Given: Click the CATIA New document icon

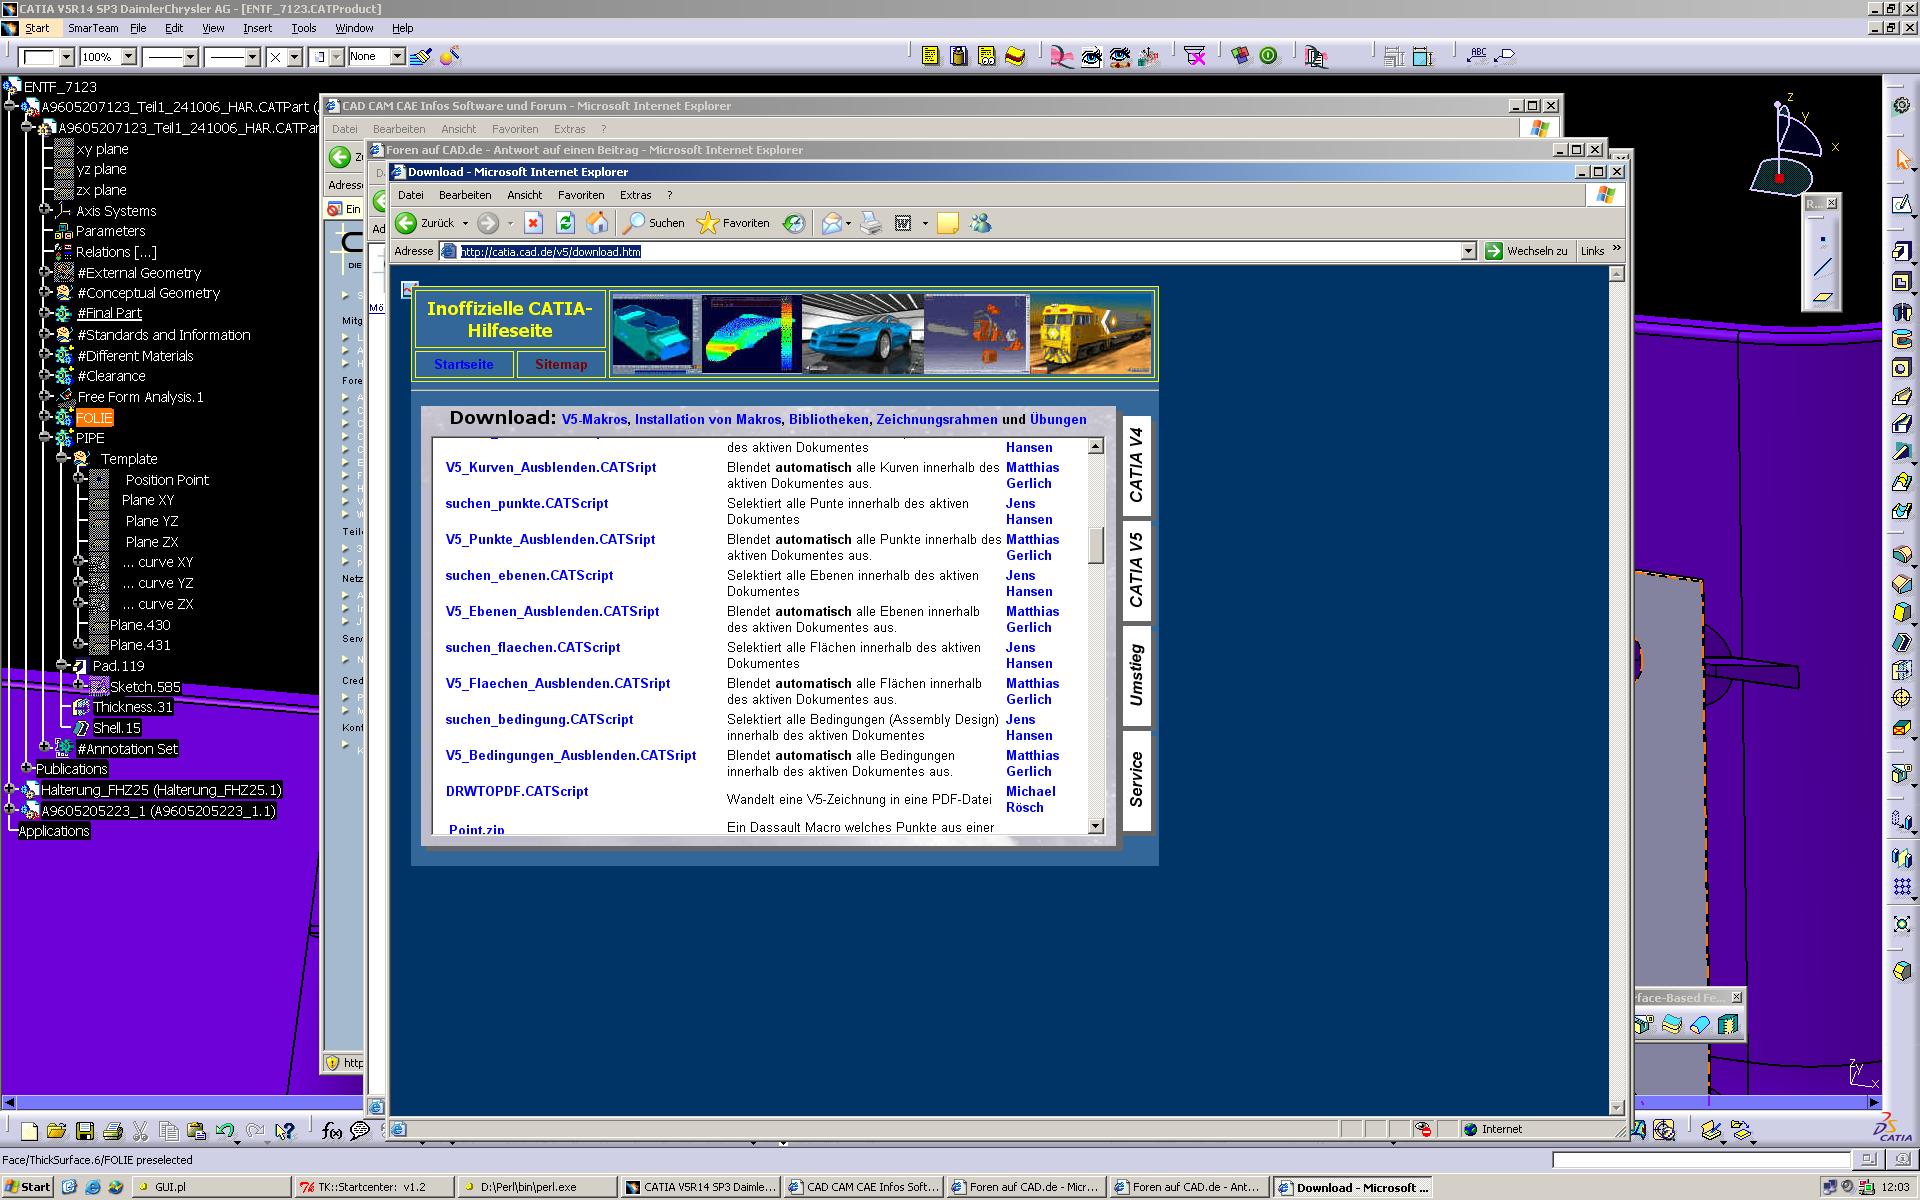Looking at the screenshot, I should coord(29,1131).
